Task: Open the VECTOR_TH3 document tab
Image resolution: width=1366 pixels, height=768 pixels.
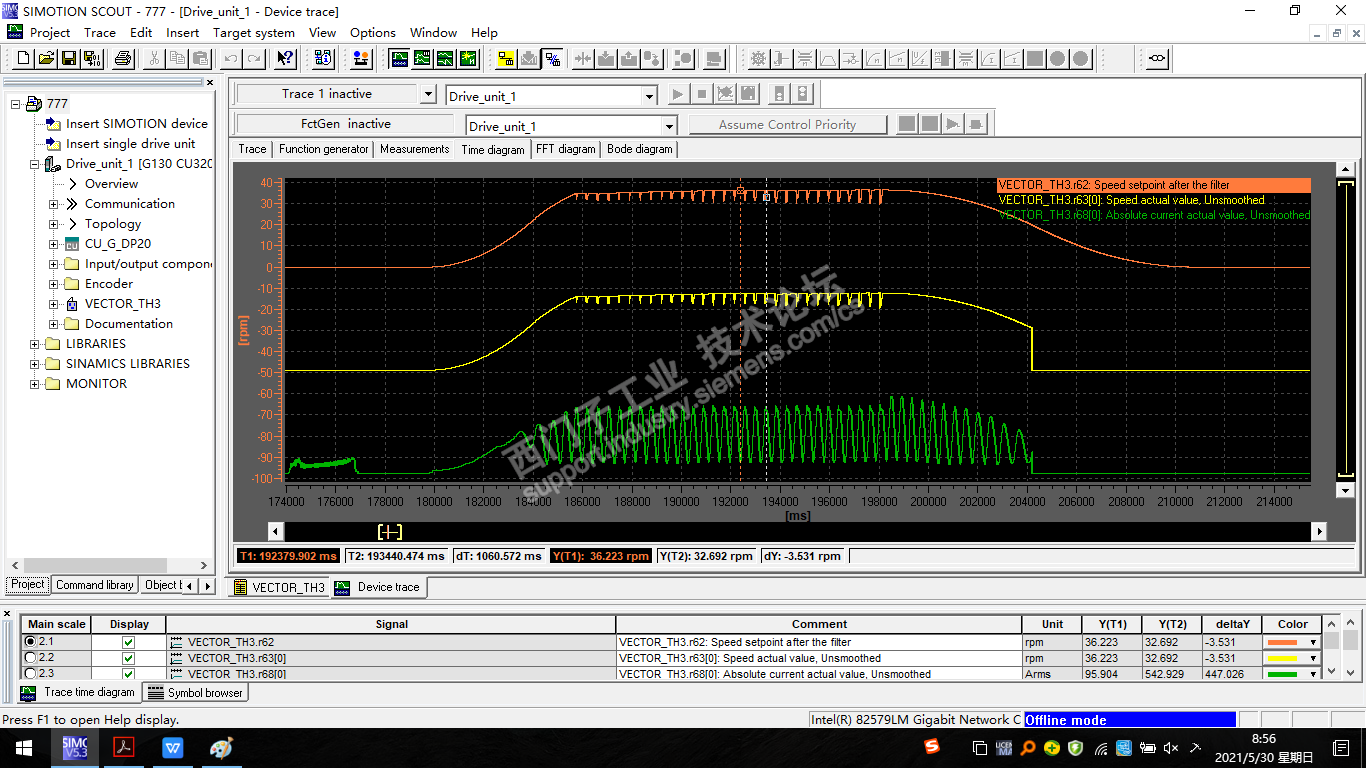Action: [x=279, y=587]
